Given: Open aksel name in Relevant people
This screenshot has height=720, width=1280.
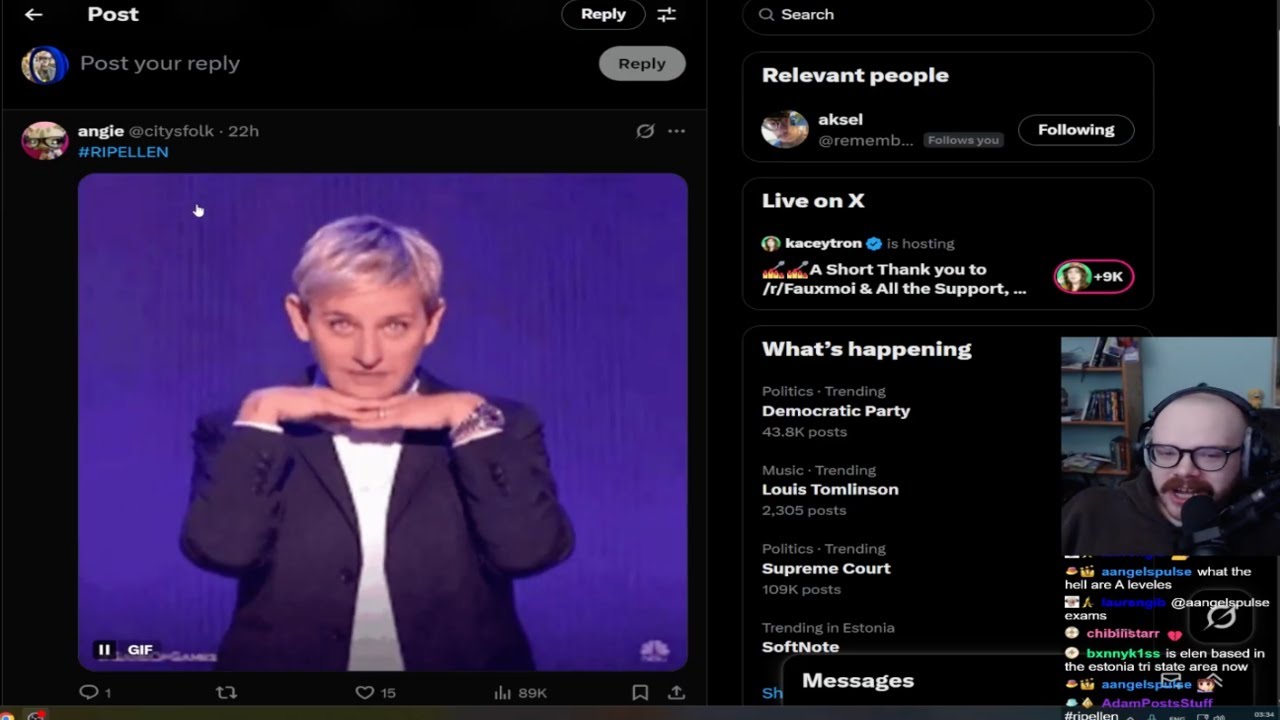Looking at the screenshot, I should (x=840, y=120).
